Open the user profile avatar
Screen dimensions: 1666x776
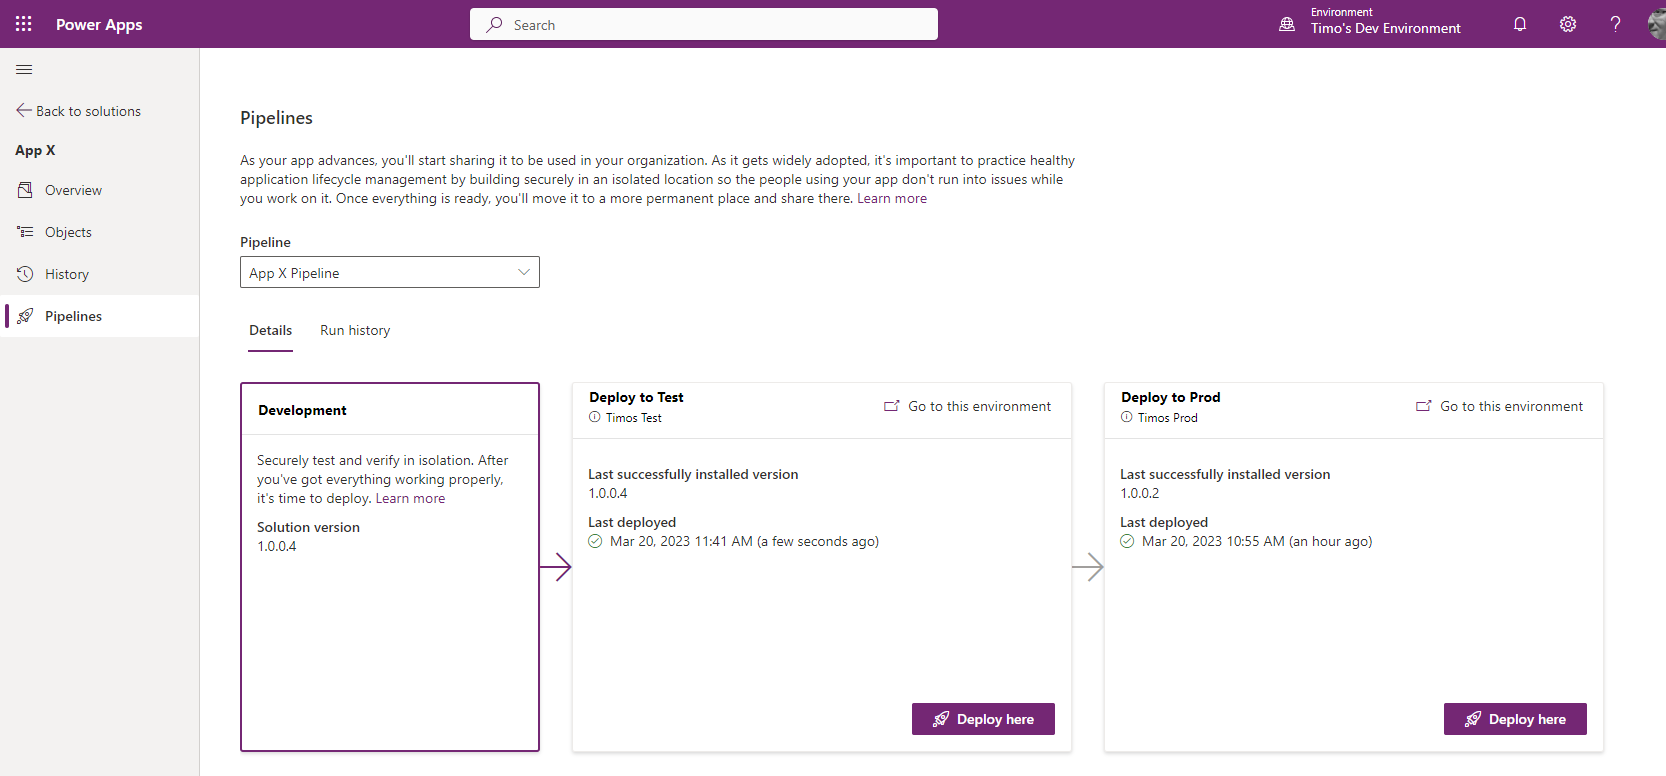(x=1656, y=24)
